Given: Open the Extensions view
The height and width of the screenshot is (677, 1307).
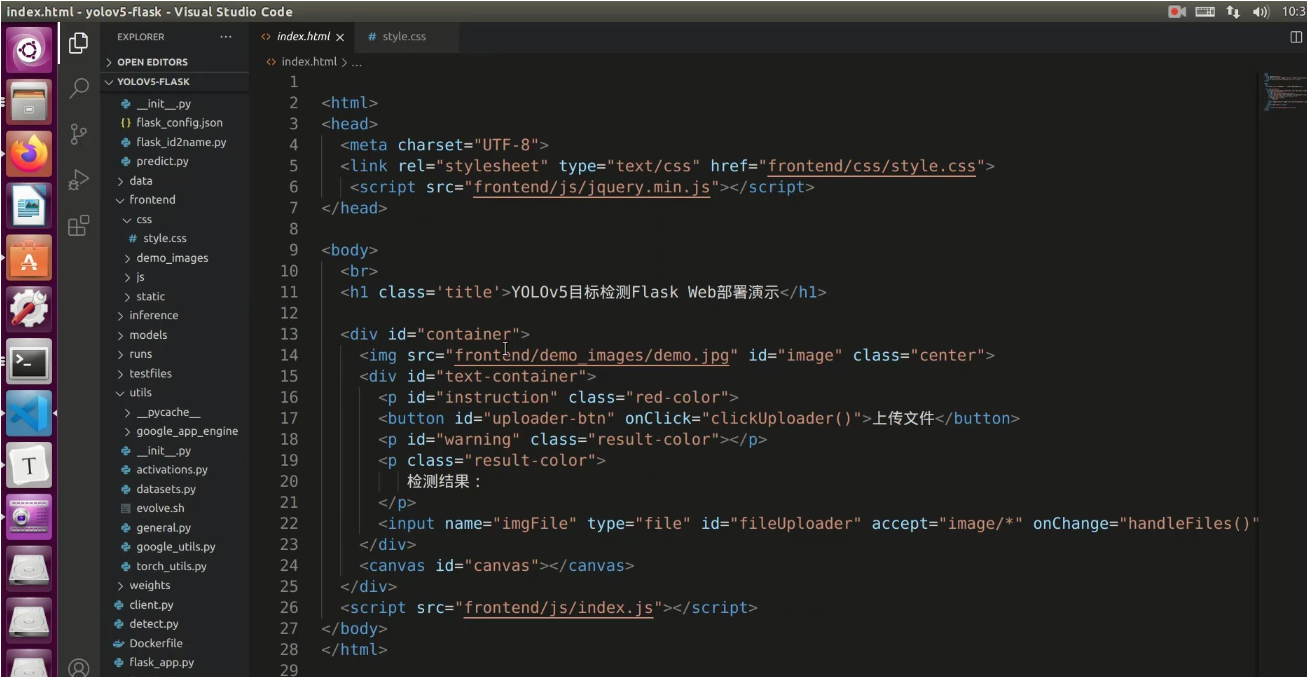Looking at the screenshot, I should (79, 226).
